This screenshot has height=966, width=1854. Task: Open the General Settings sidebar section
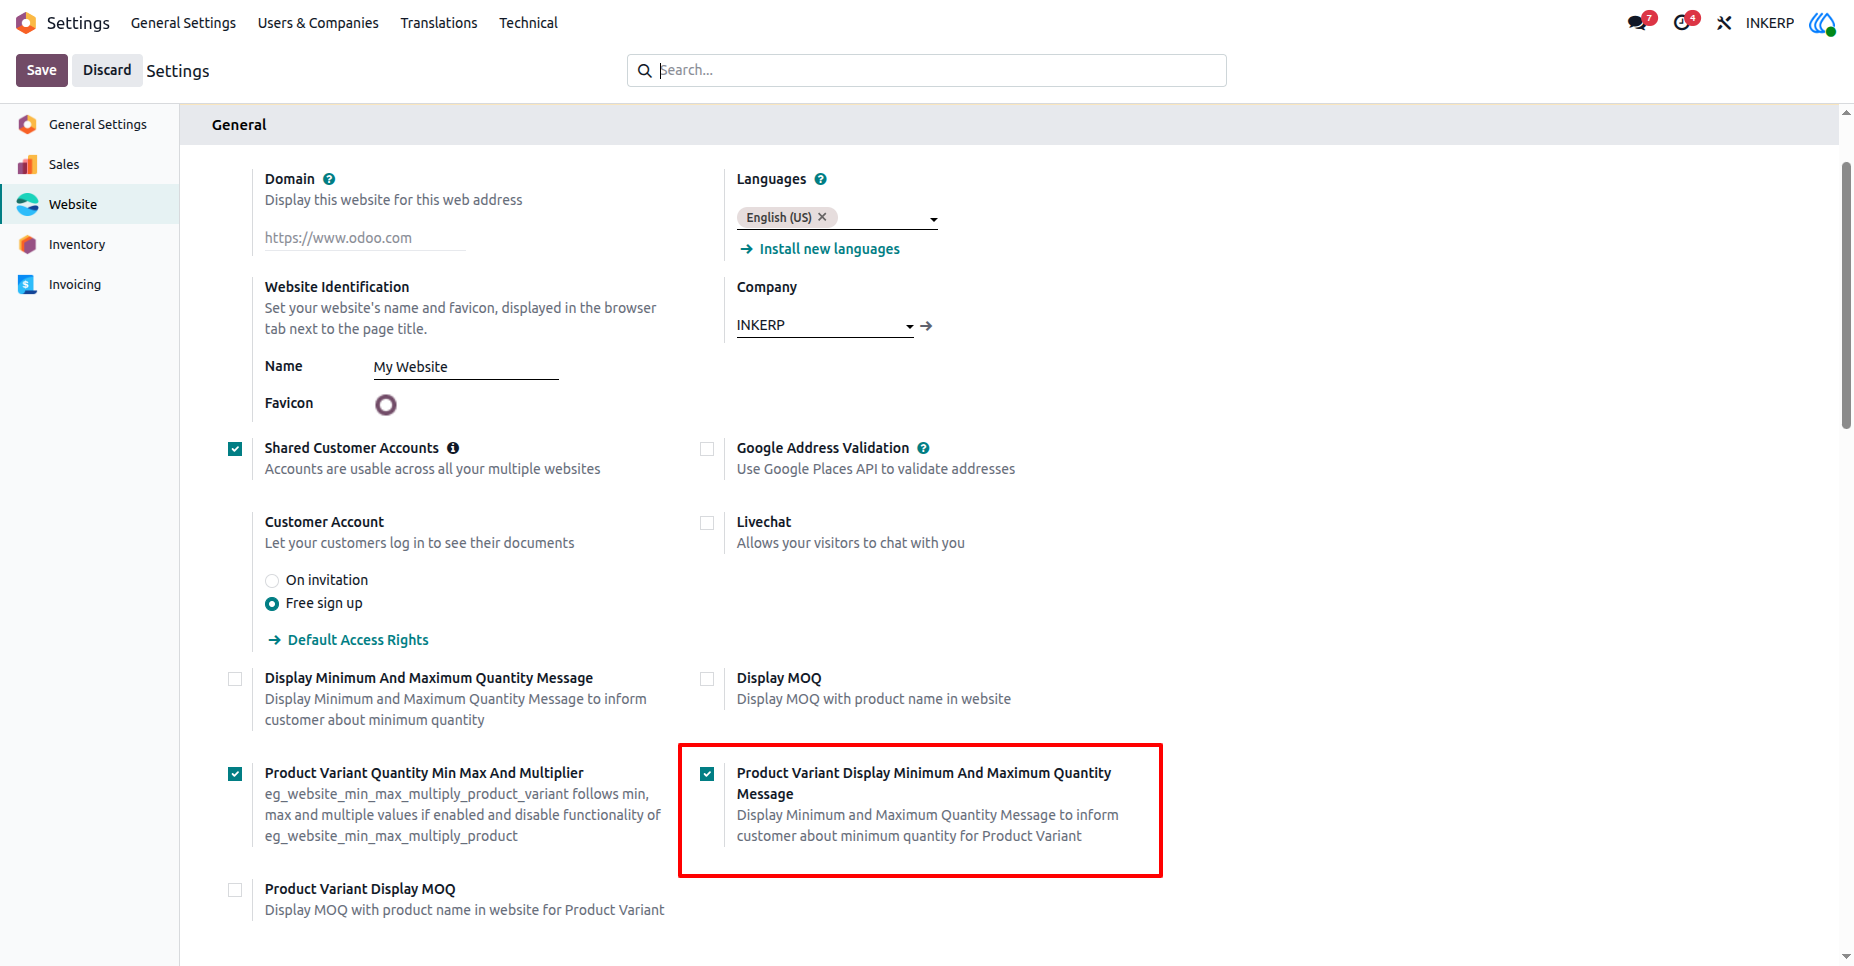click(x=90, y=124)
